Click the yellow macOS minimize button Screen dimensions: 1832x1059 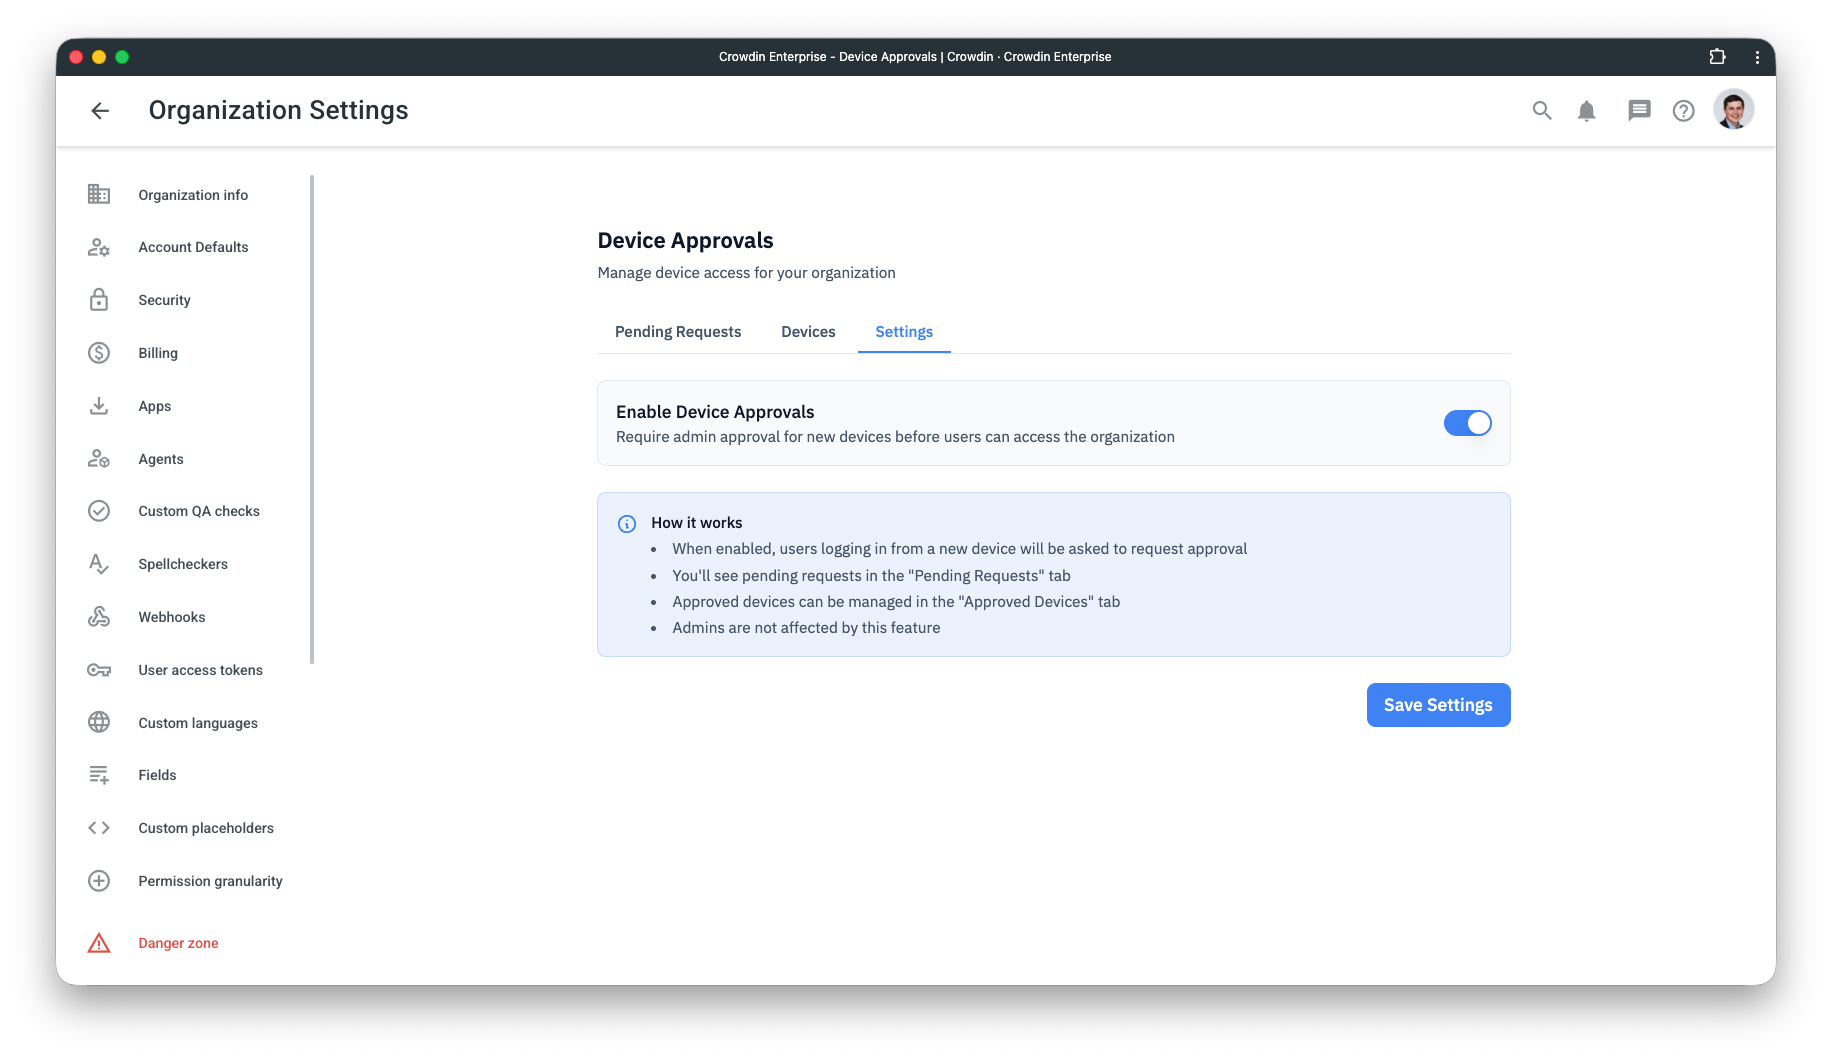click(99, 57)
